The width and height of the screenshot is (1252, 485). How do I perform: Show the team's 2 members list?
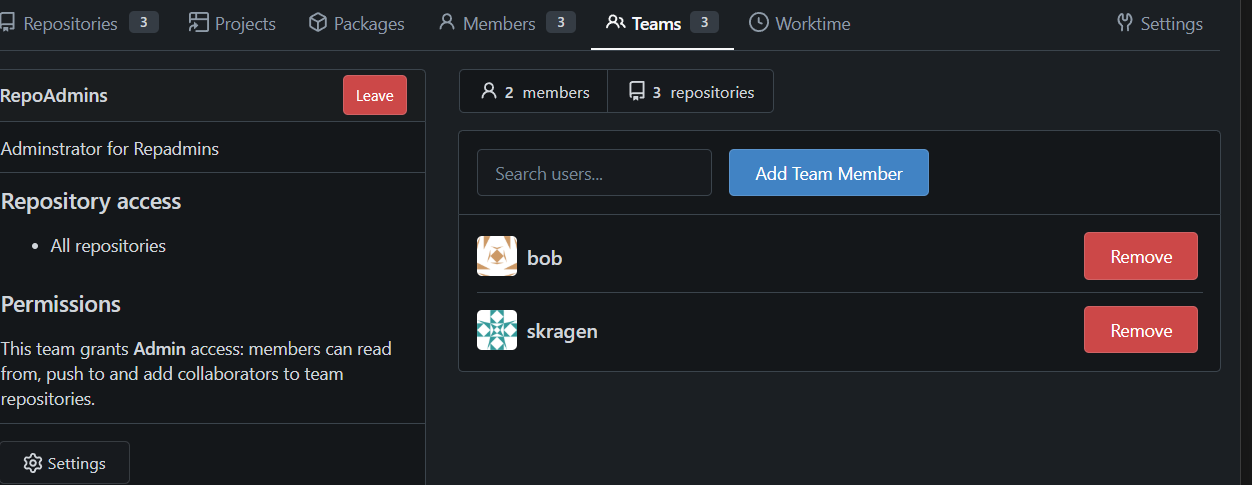click(x=534, y=92)
